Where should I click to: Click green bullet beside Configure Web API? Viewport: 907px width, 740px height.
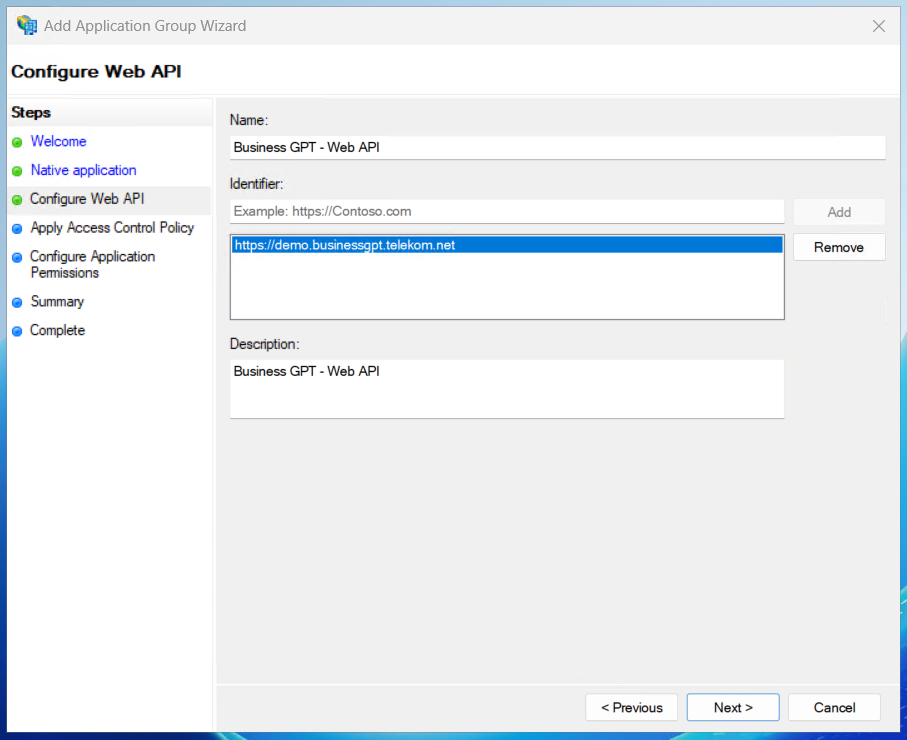coord(17,200)
